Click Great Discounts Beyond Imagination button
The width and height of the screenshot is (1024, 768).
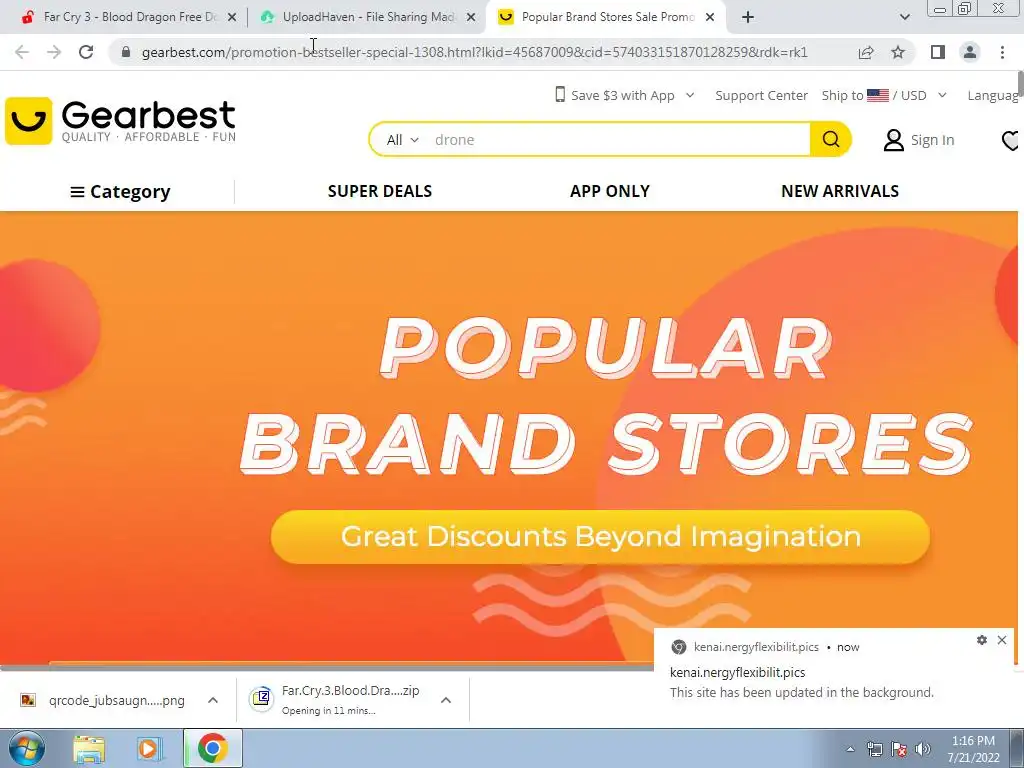[x=600, y=537]
